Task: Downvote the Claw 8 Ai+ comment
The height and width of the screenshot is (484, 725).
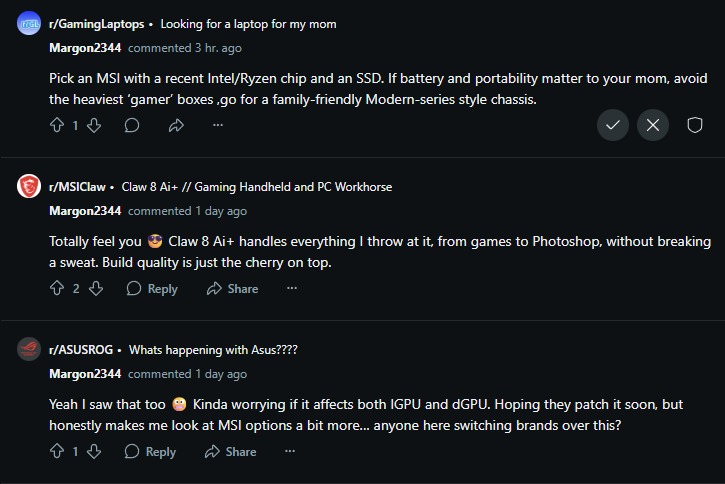Action: click(x=96, y=288)
